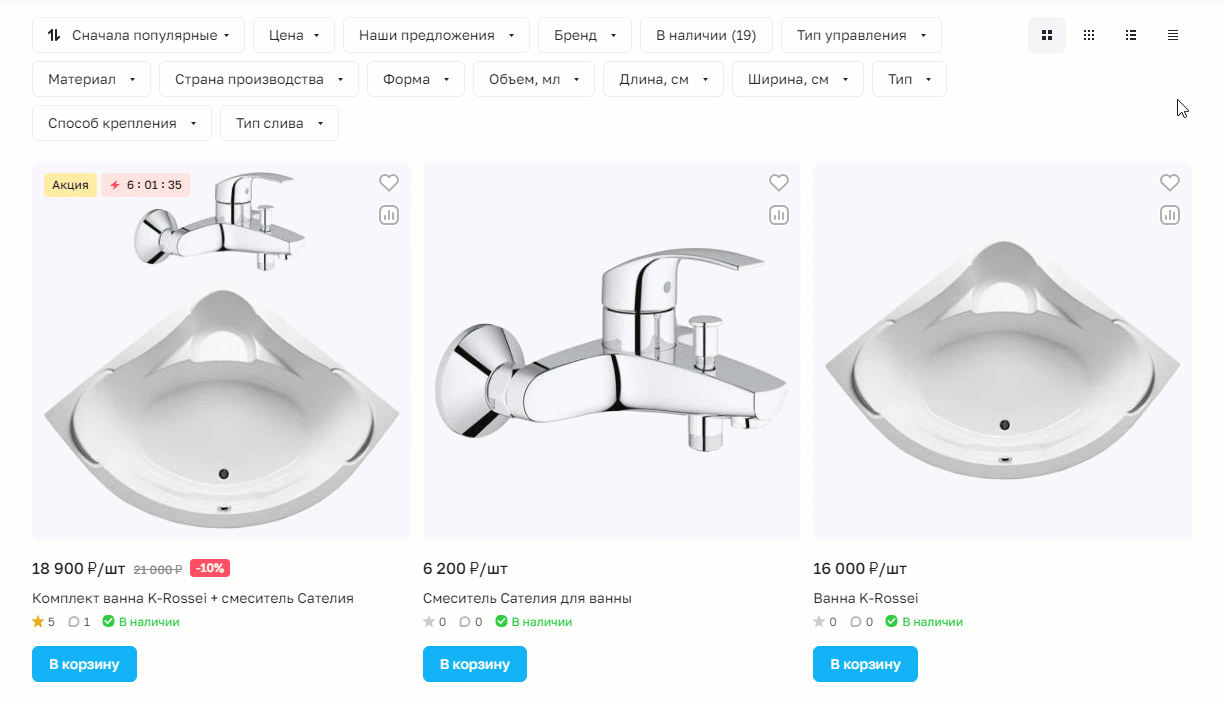This screenshot has width=1224, height=704.
Task: Toggle the В наличии (19) filter
Action: pos(706,35)
